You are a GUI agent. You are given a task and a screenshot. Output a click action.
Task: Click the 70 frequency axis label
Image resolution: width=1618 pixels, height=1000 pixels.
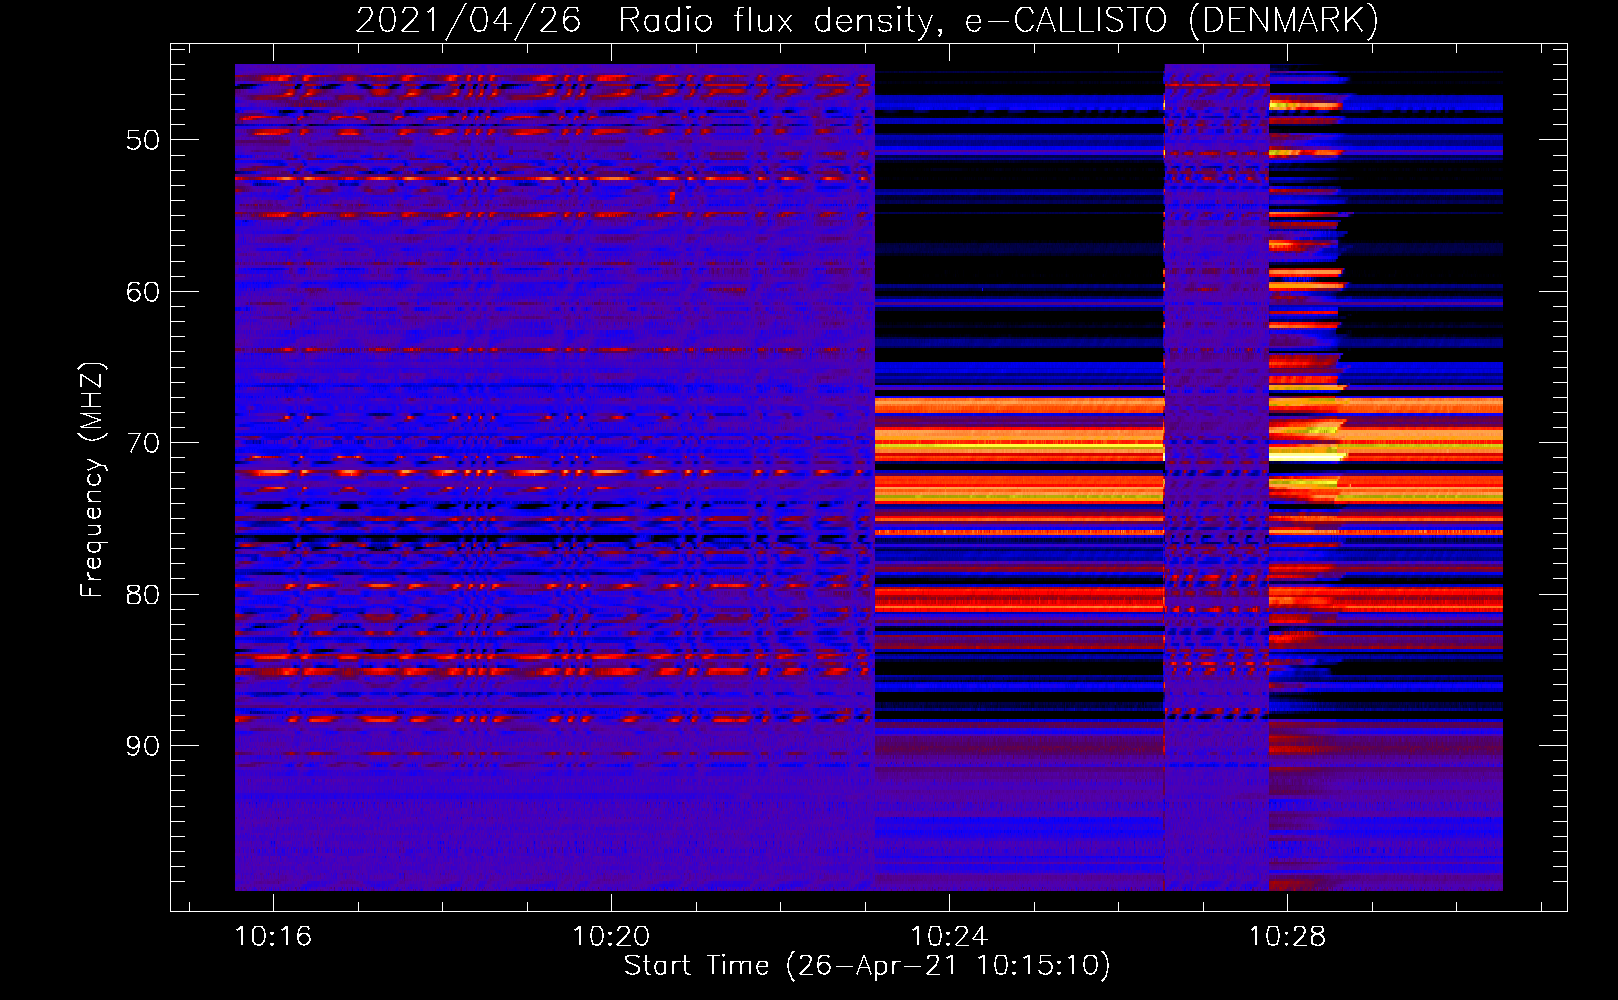[143, 443]
